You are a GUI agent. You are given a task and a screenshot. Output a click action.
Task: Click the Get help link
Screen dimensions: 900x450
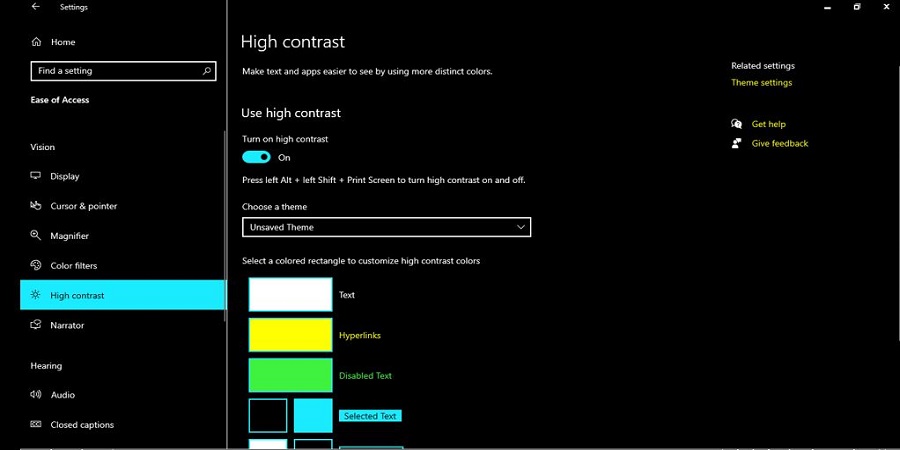768,124
